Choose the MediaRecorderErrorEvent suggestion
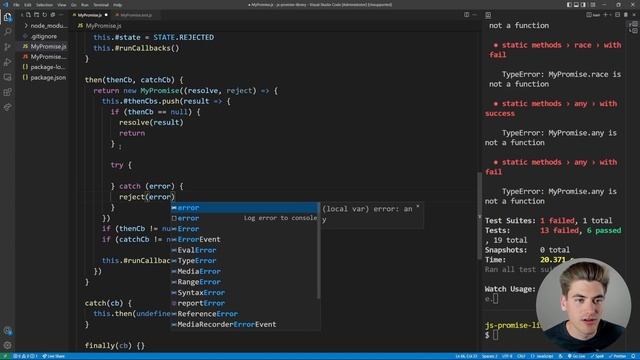 (244, 324)
